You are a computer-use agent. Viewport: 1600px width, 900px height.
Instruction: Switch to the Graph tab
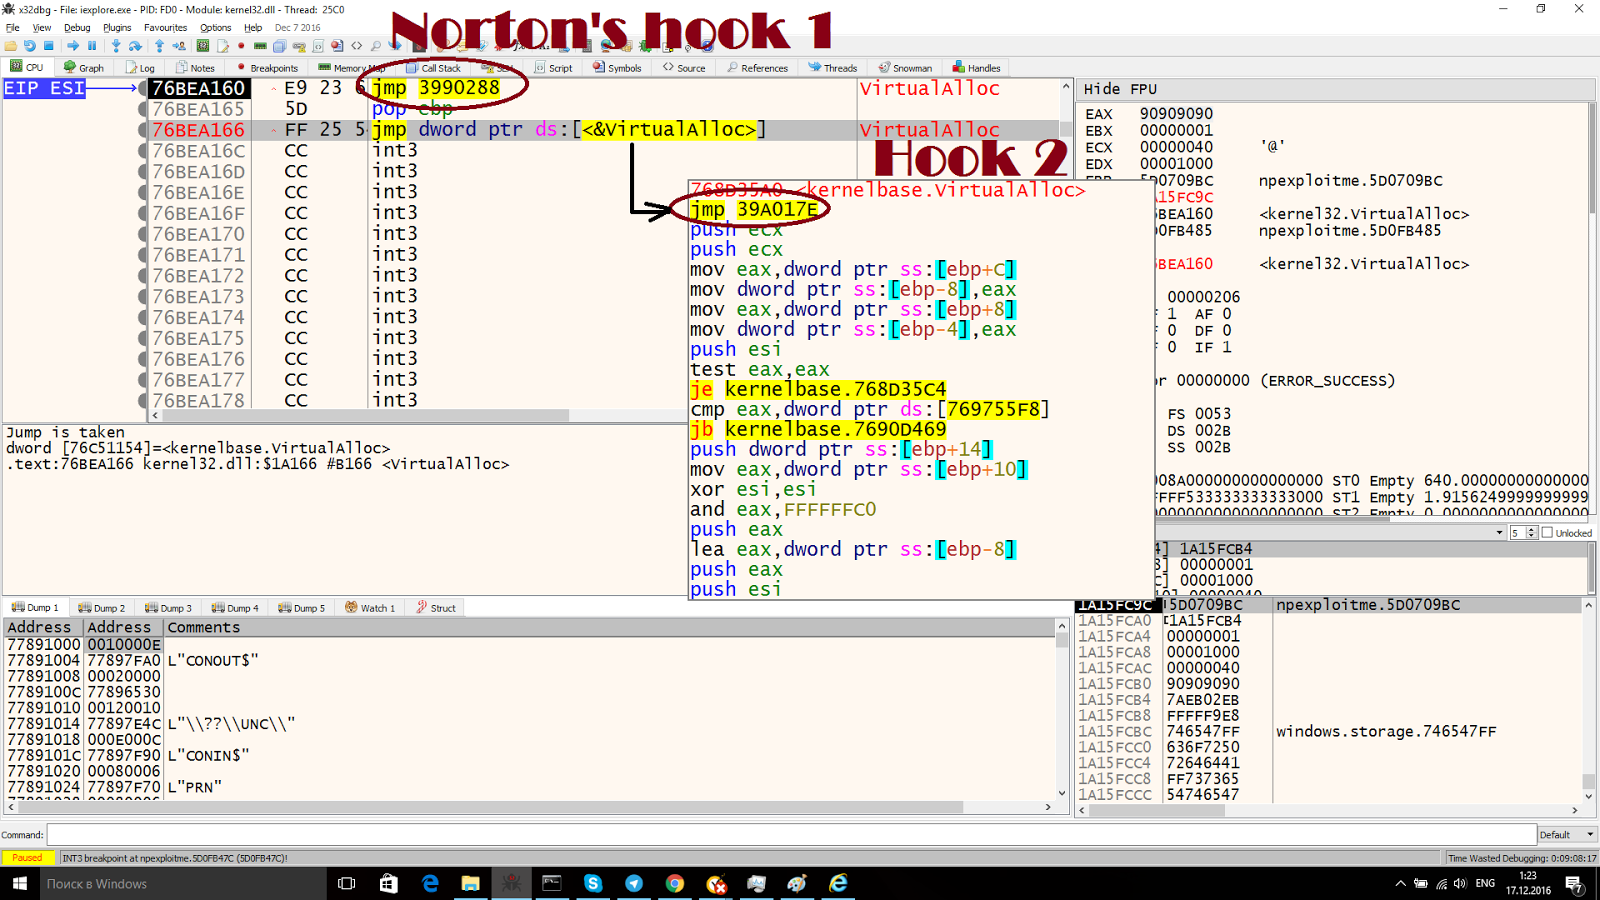84,68
